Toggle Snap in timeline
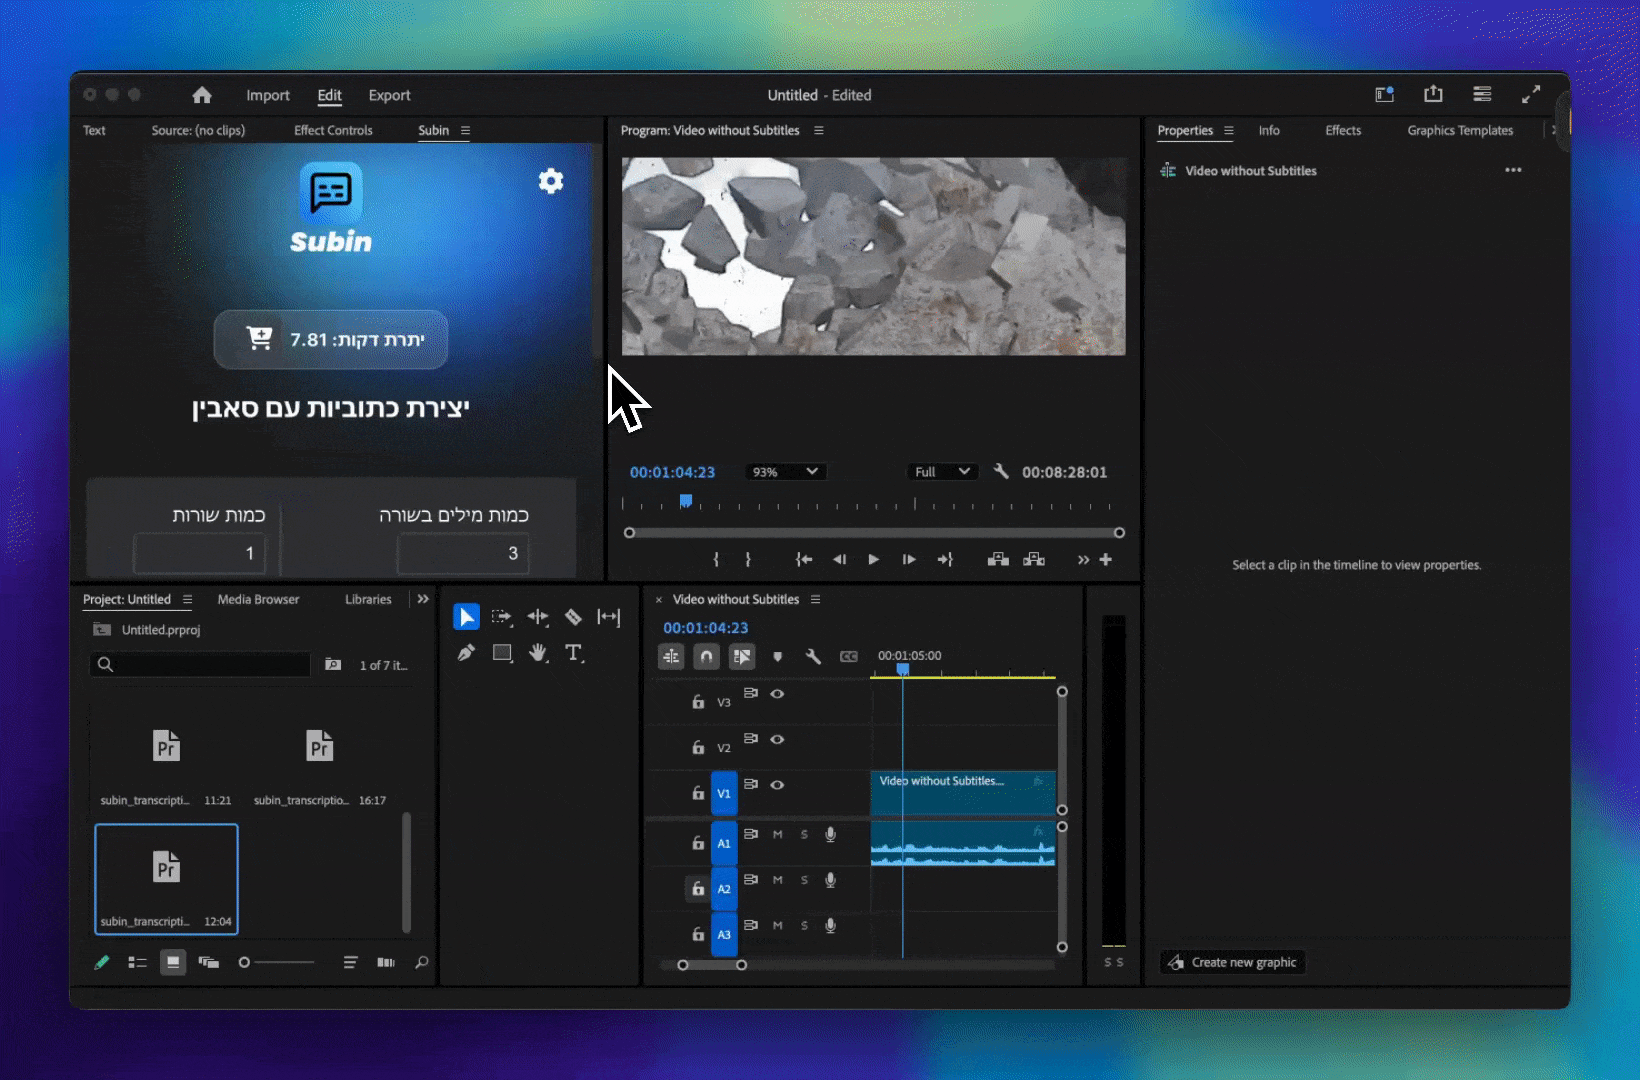Image resolution: width=1640 pixels, height=1080 pixels. 706,657
